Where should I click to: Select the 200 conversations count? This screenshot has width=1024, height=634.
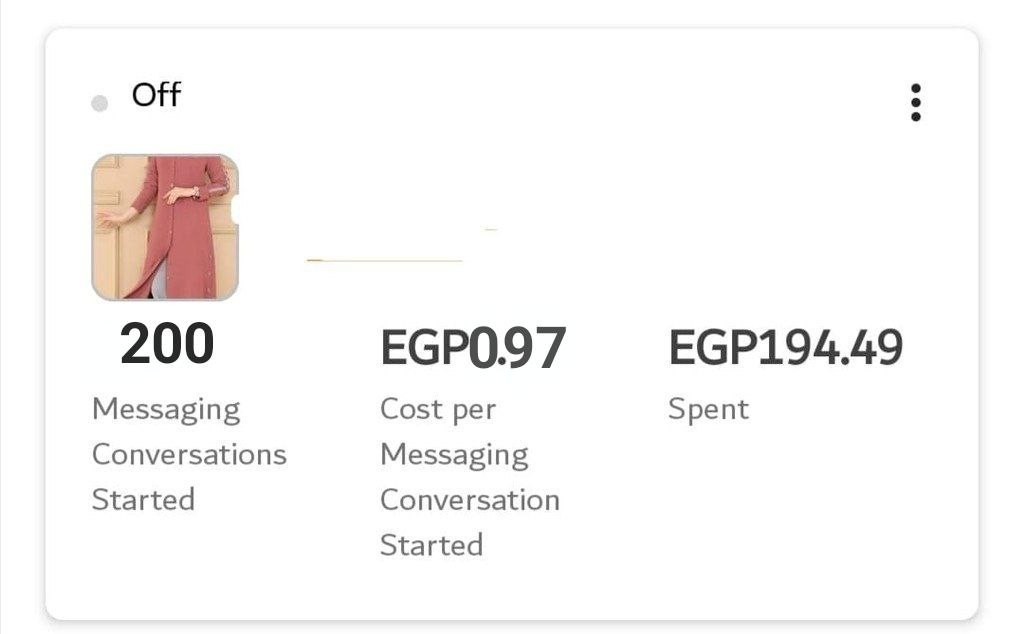[167, 343]
